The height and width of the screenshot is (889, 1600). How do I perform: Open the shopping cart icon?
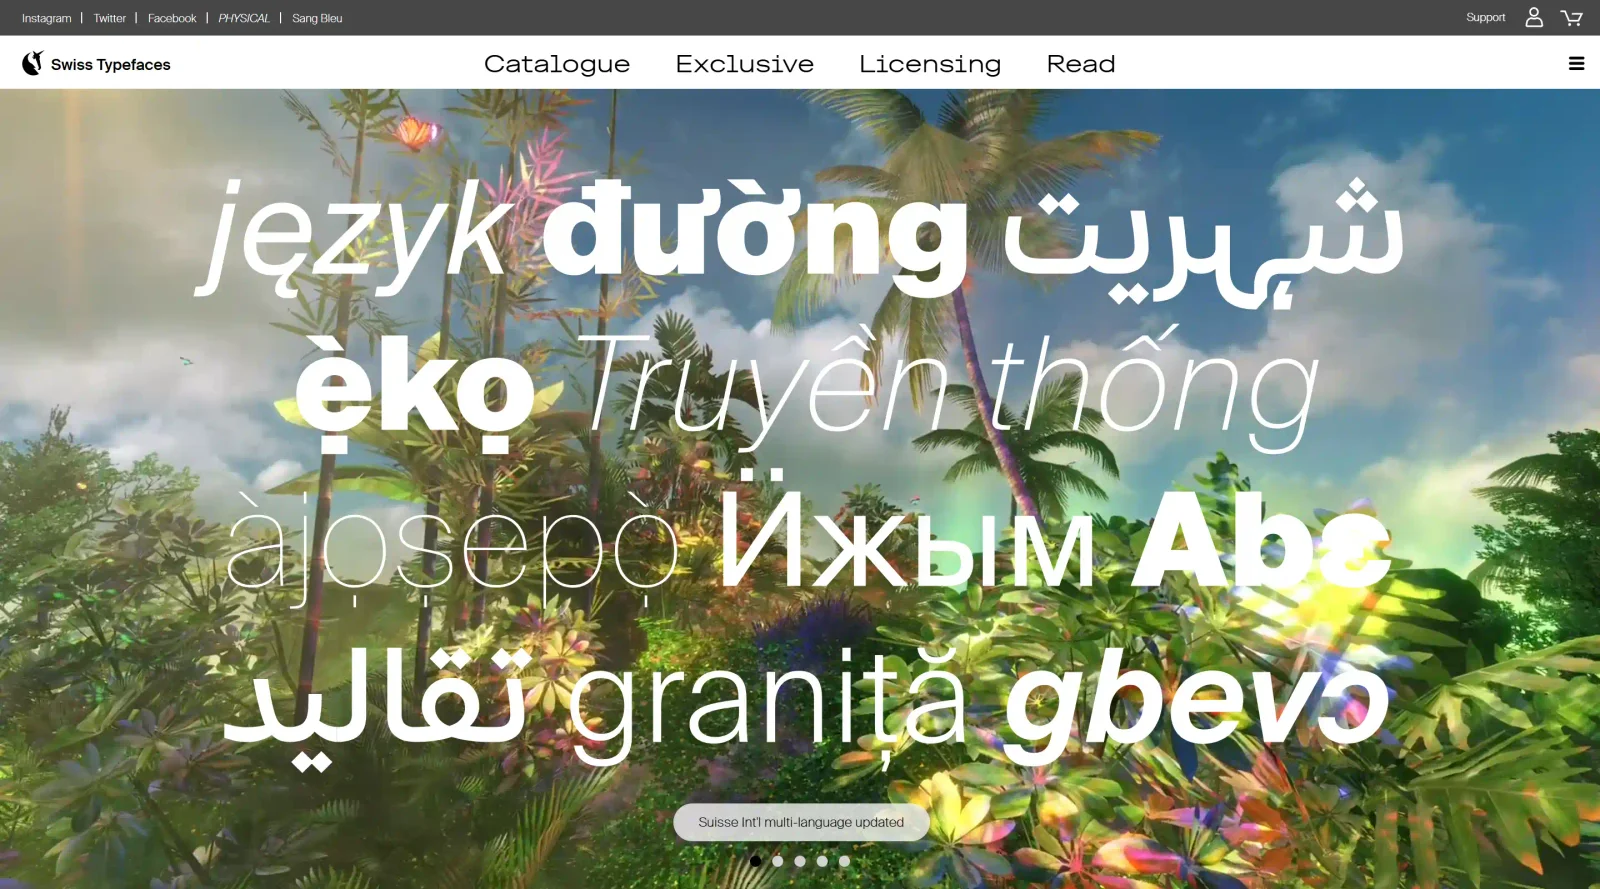[x=1571, y=18]
